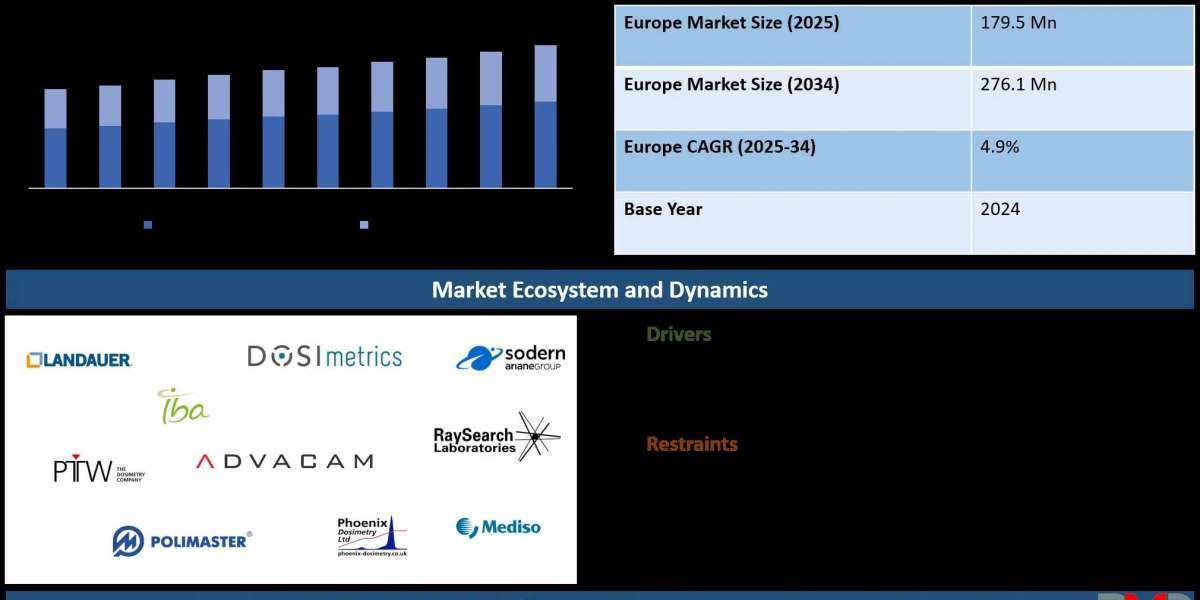Select the Polimaster logo
1200x600 pixels.
pos(182,541)
